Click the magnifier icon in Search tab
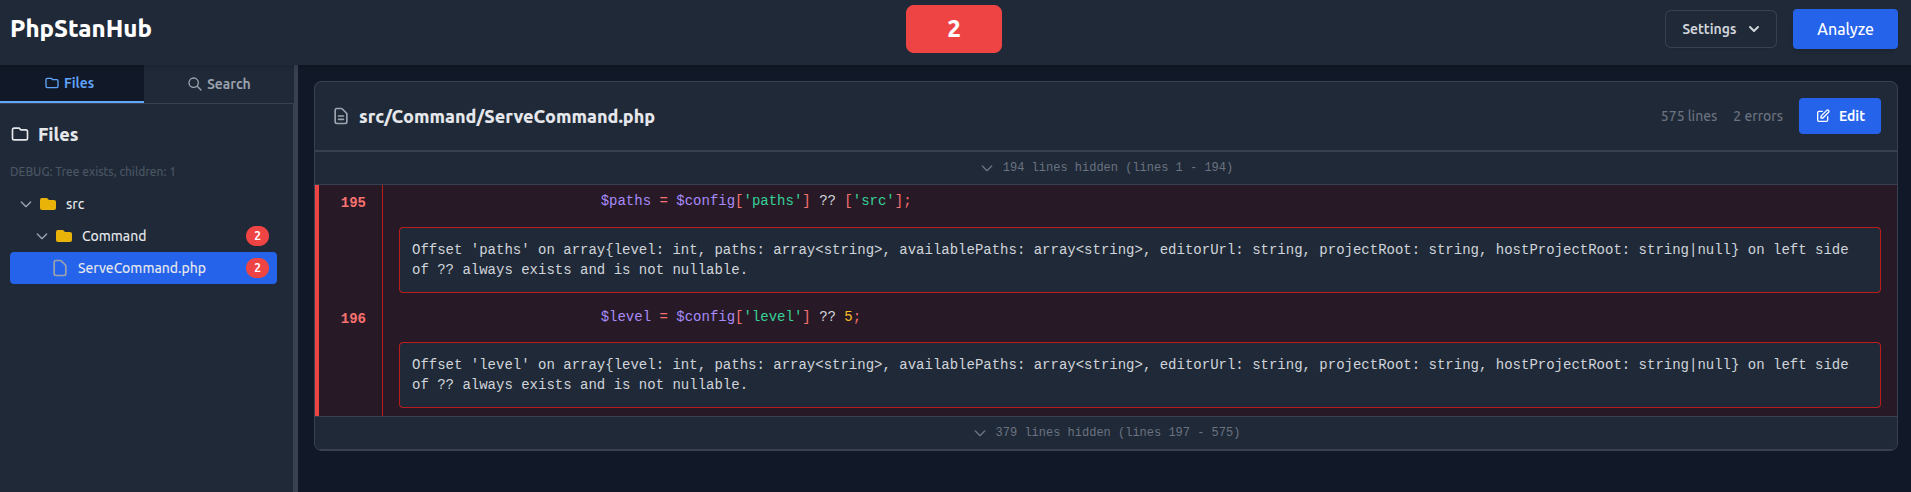The width and height of the screenshot is (1911, 492). pyautogui.click(x=195, y=84)
